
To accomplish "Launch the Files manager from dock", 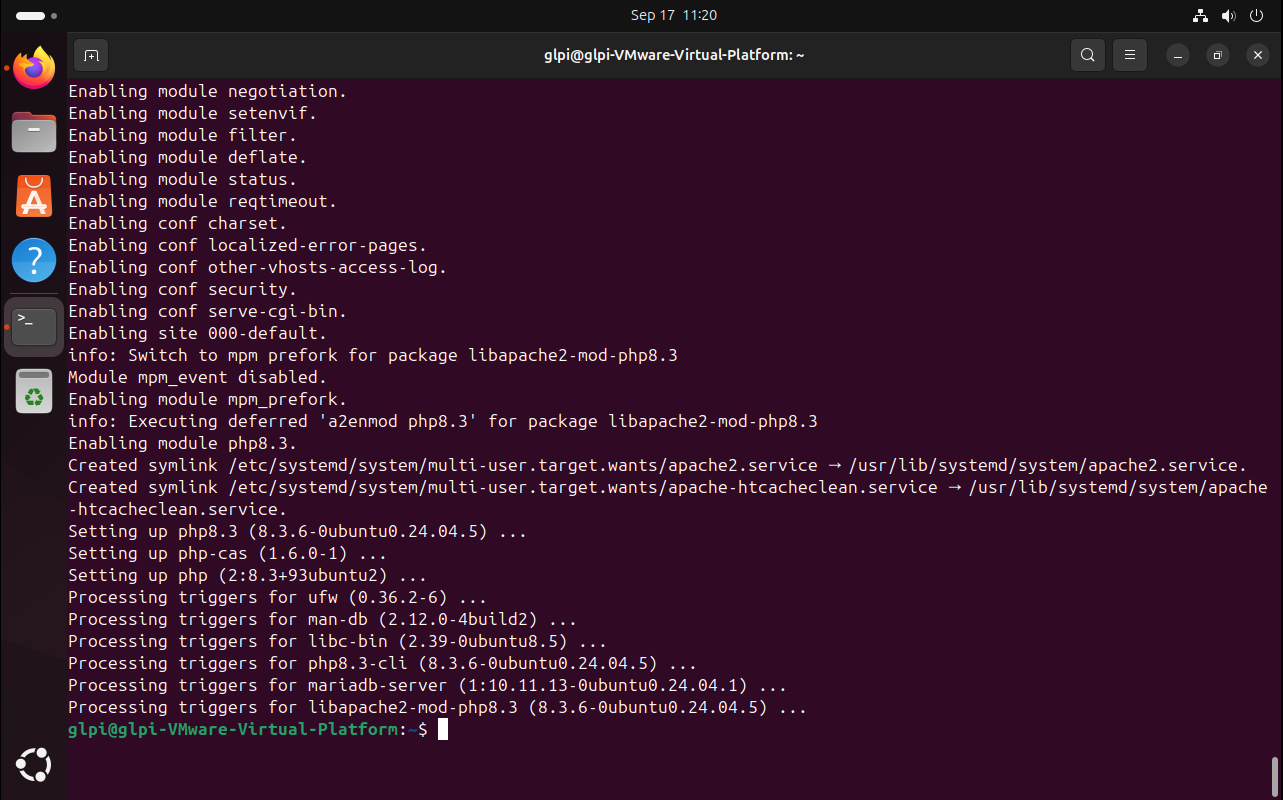I will 34,132.
